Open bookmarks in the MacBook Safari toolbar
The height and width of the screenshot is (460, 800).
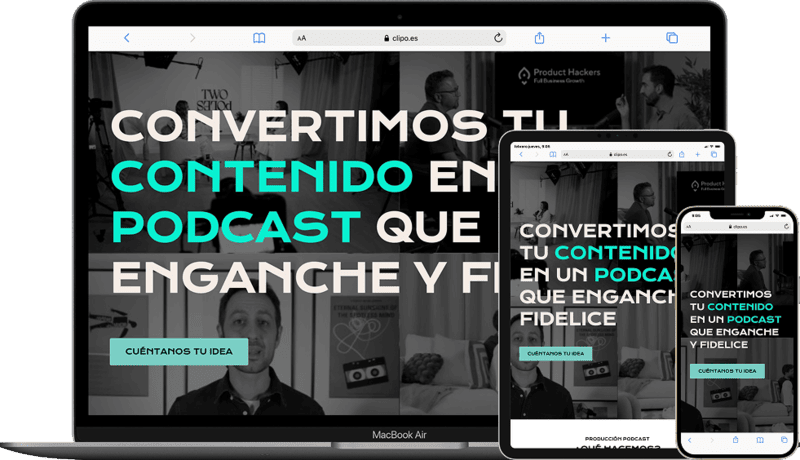pos(259,38)
